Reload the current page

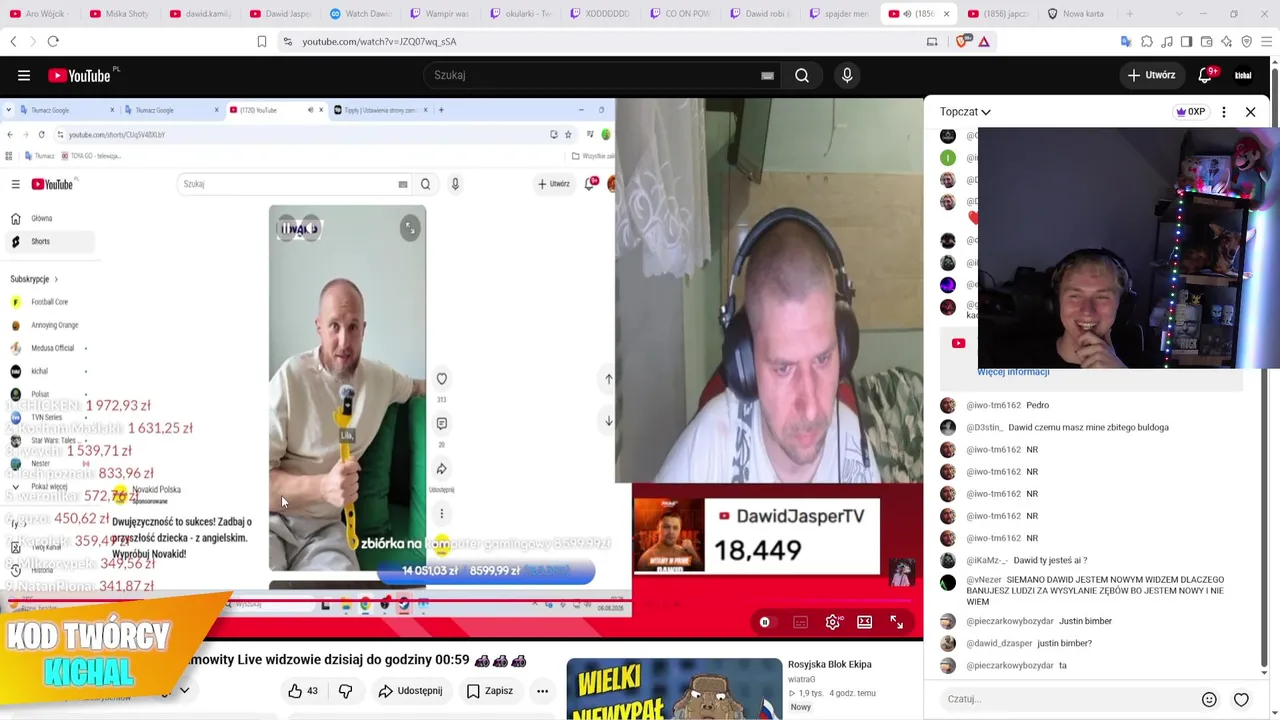53,41
